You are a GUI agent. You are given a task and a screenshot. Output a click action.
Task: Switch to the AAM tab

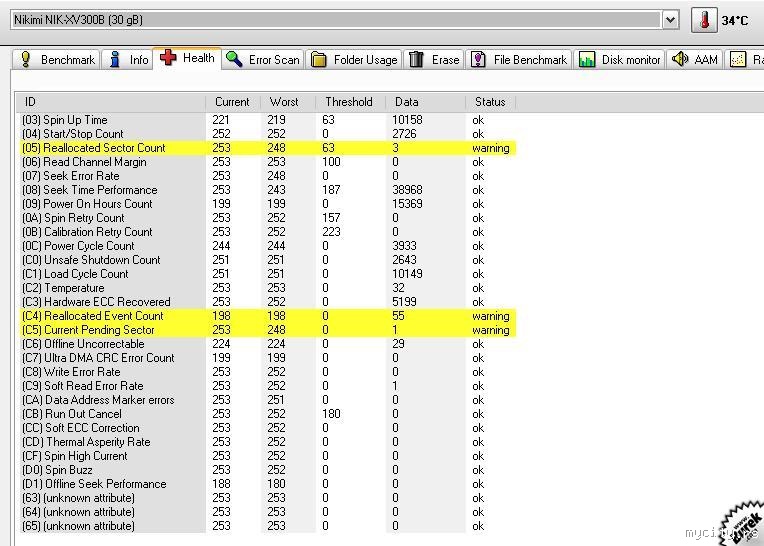click(695, 59)
